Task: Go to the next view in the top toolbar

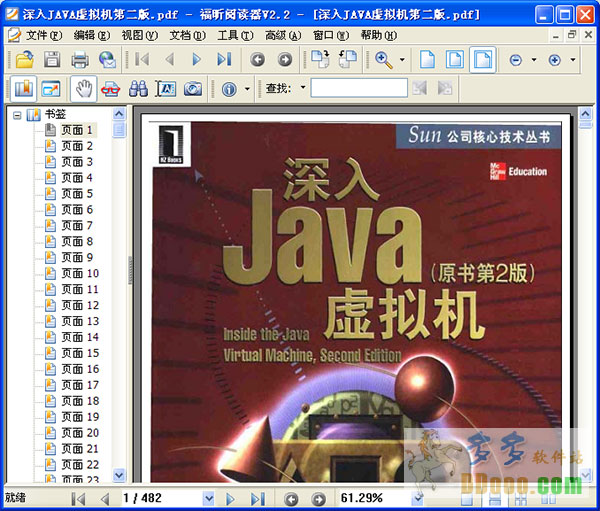Action: click(x=285, y=60)
